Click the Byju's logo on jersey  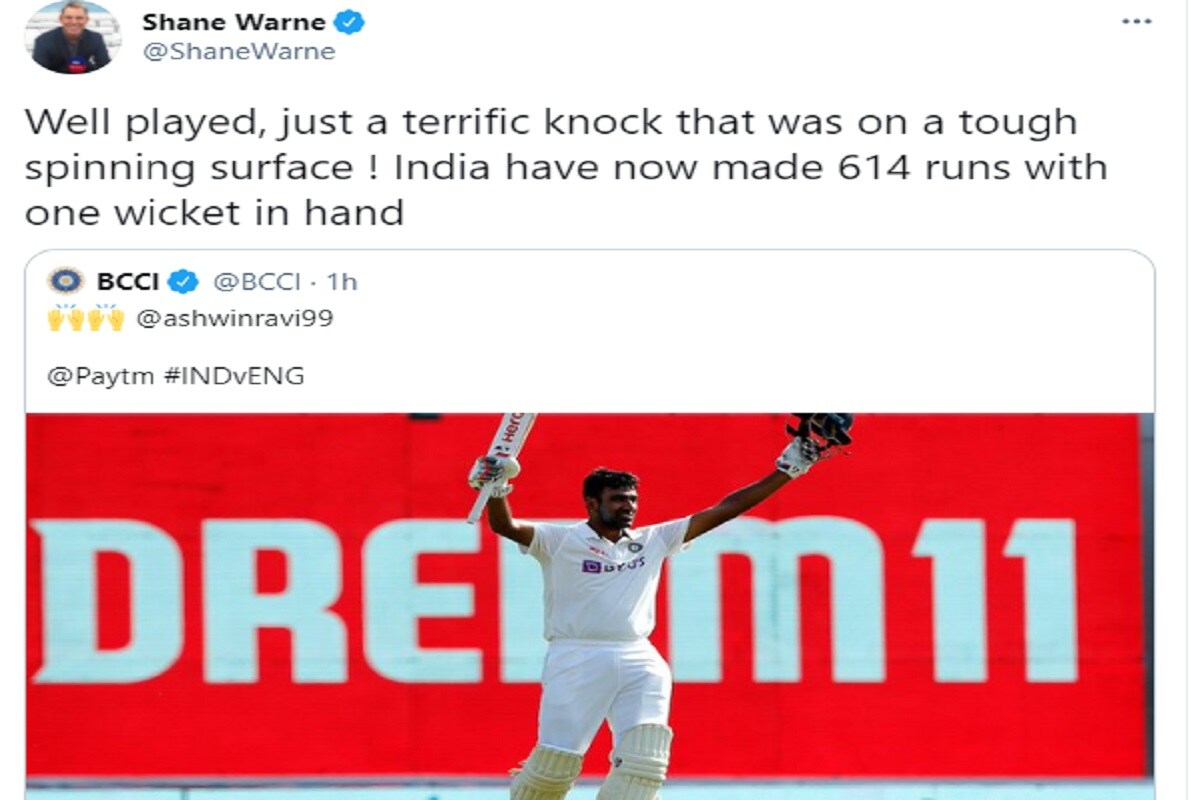613,565
